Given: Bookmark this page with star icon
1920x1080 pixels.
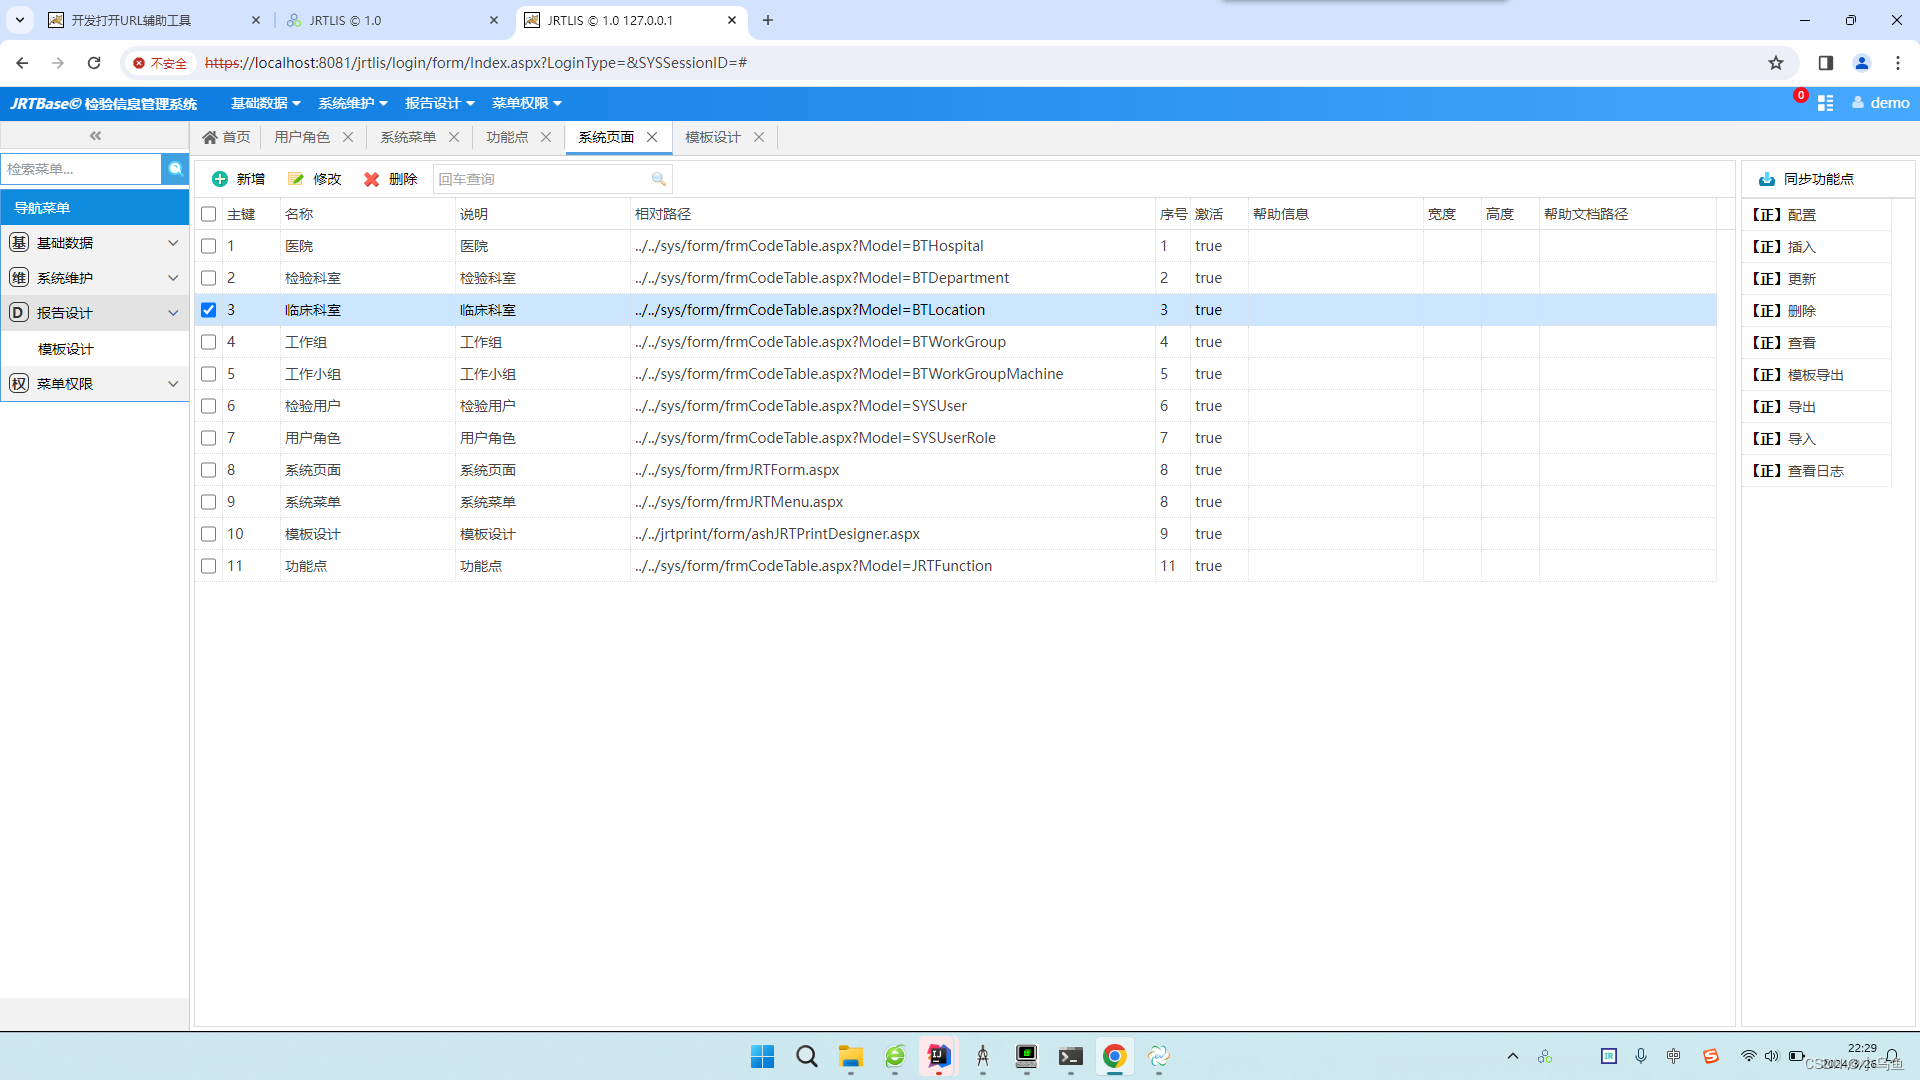Looking at the screenshot, I should coord(1776,63).
